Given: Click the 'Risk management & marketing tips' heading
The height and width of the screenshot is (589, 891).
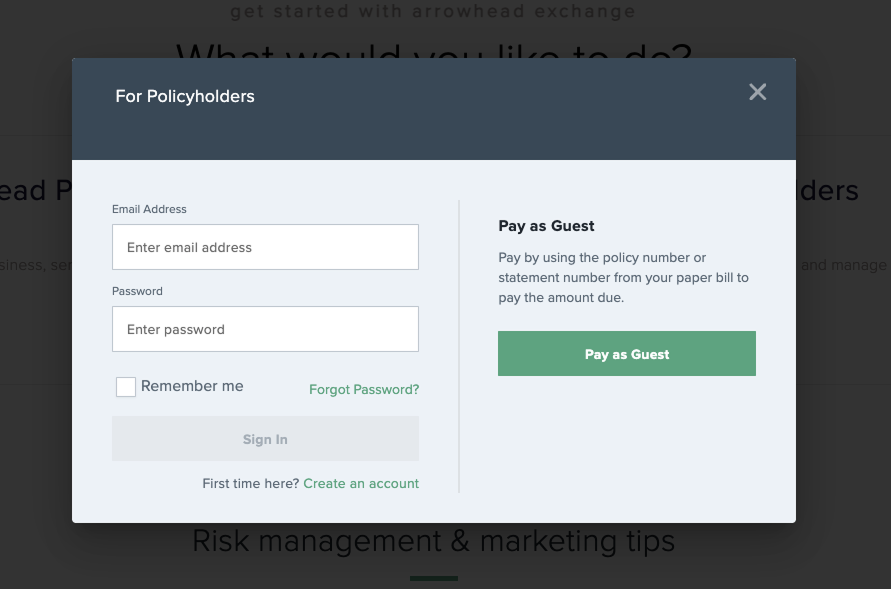Looking at the screenshot, I should pos(433,541).
